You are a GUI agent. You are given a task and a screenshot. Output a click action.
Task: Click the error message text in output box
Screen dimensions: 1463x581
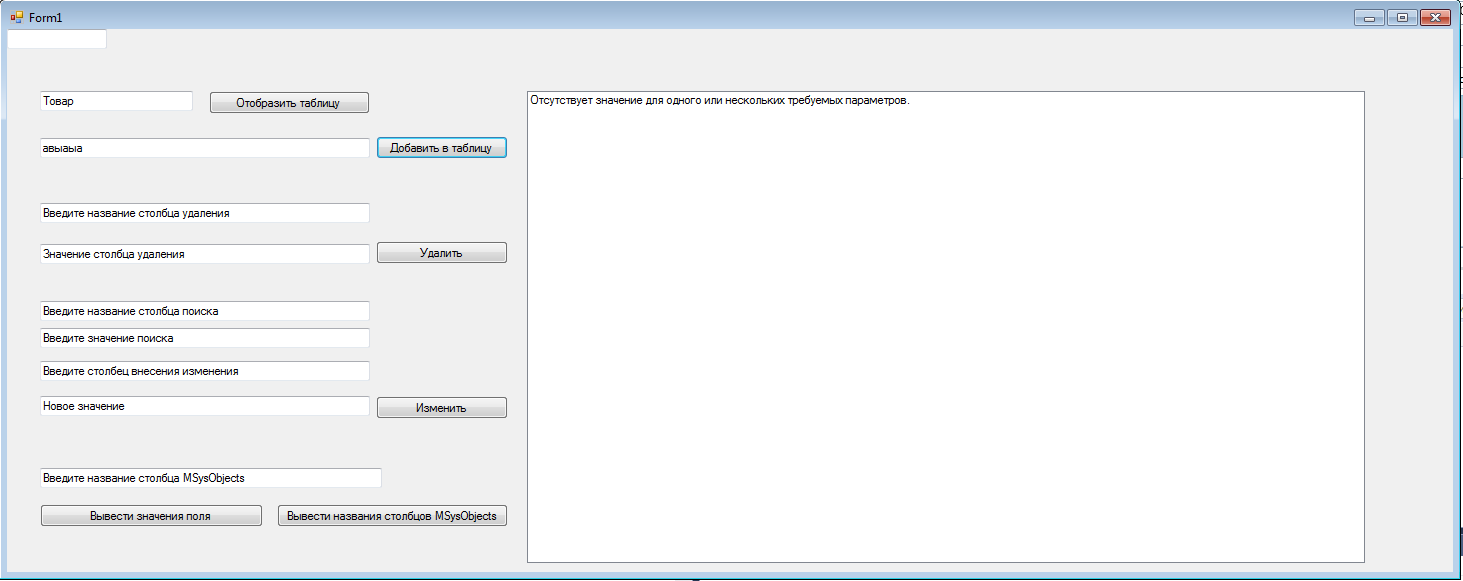(x=720, y=101)
